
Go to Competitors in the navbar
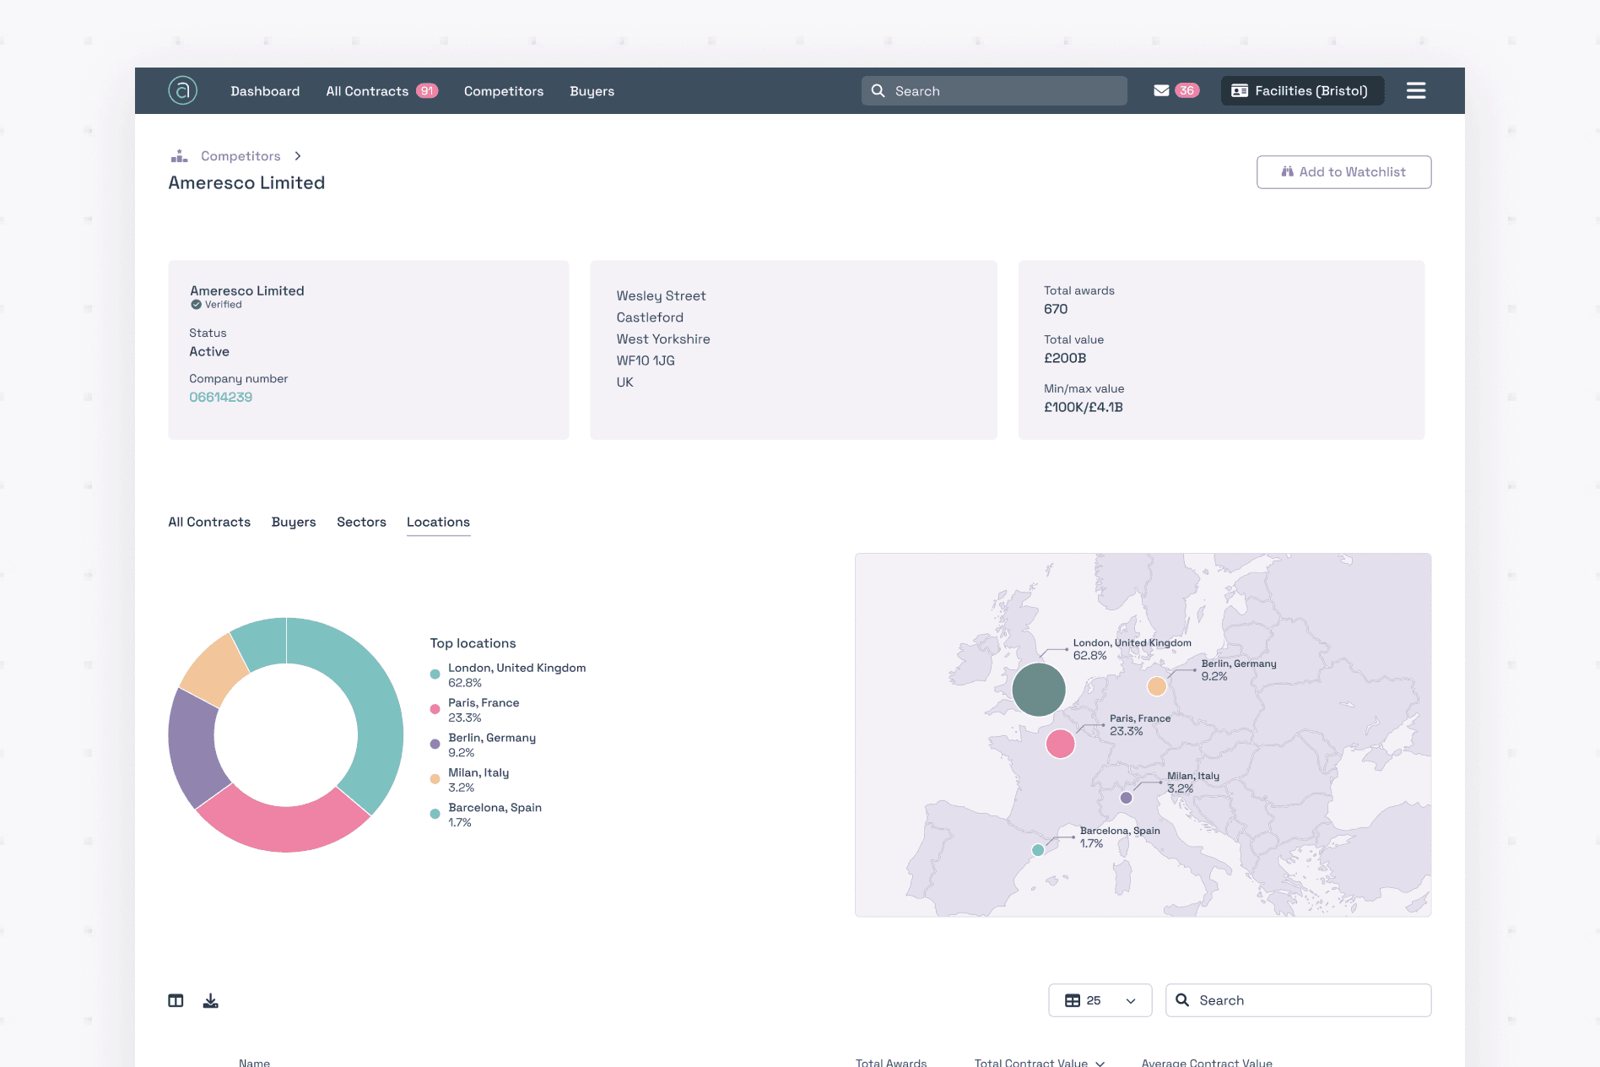pyautogui.click(x=504, y=91)
